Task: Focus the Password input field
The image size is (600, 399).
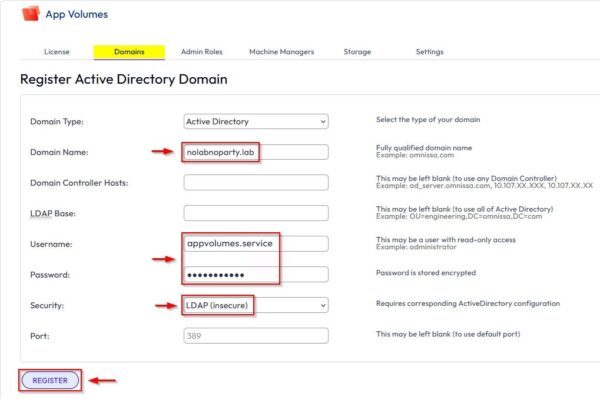Action: point(256,274)
